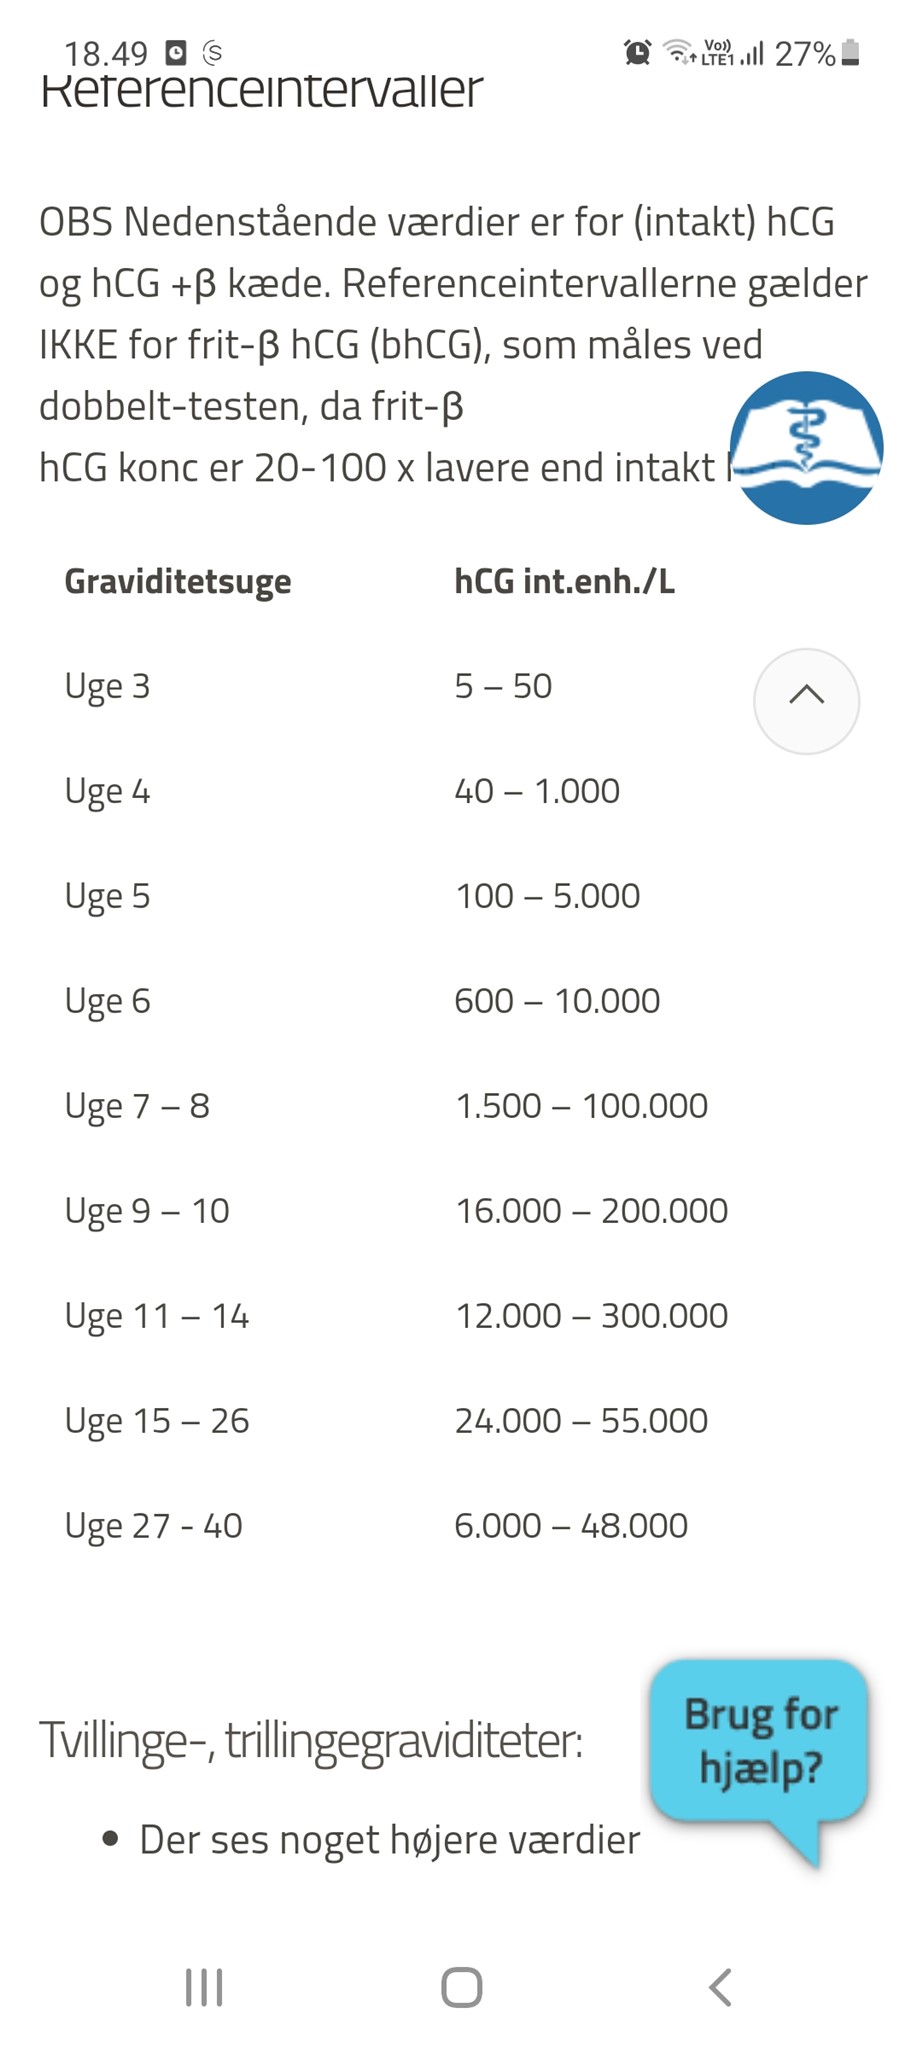Select the 'Uge 7 – 8' row label
The image size is (922, 2048).
pos(137,1106)
